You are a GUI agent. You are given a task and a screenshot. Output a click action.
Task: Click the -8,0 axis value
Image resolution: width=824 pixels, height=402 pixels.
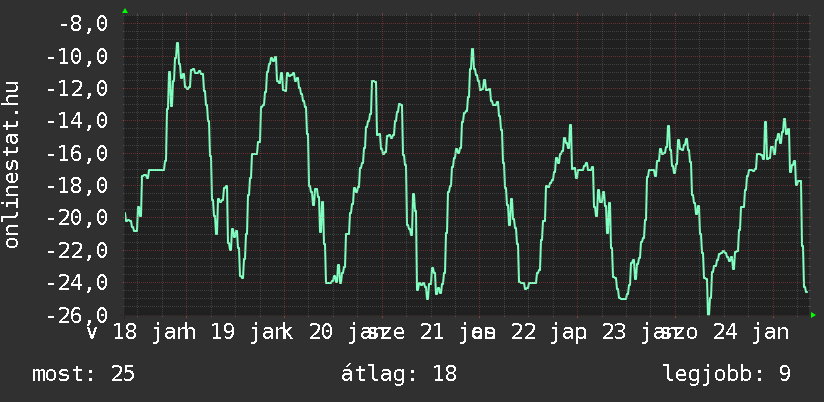(x=82, y=24)
